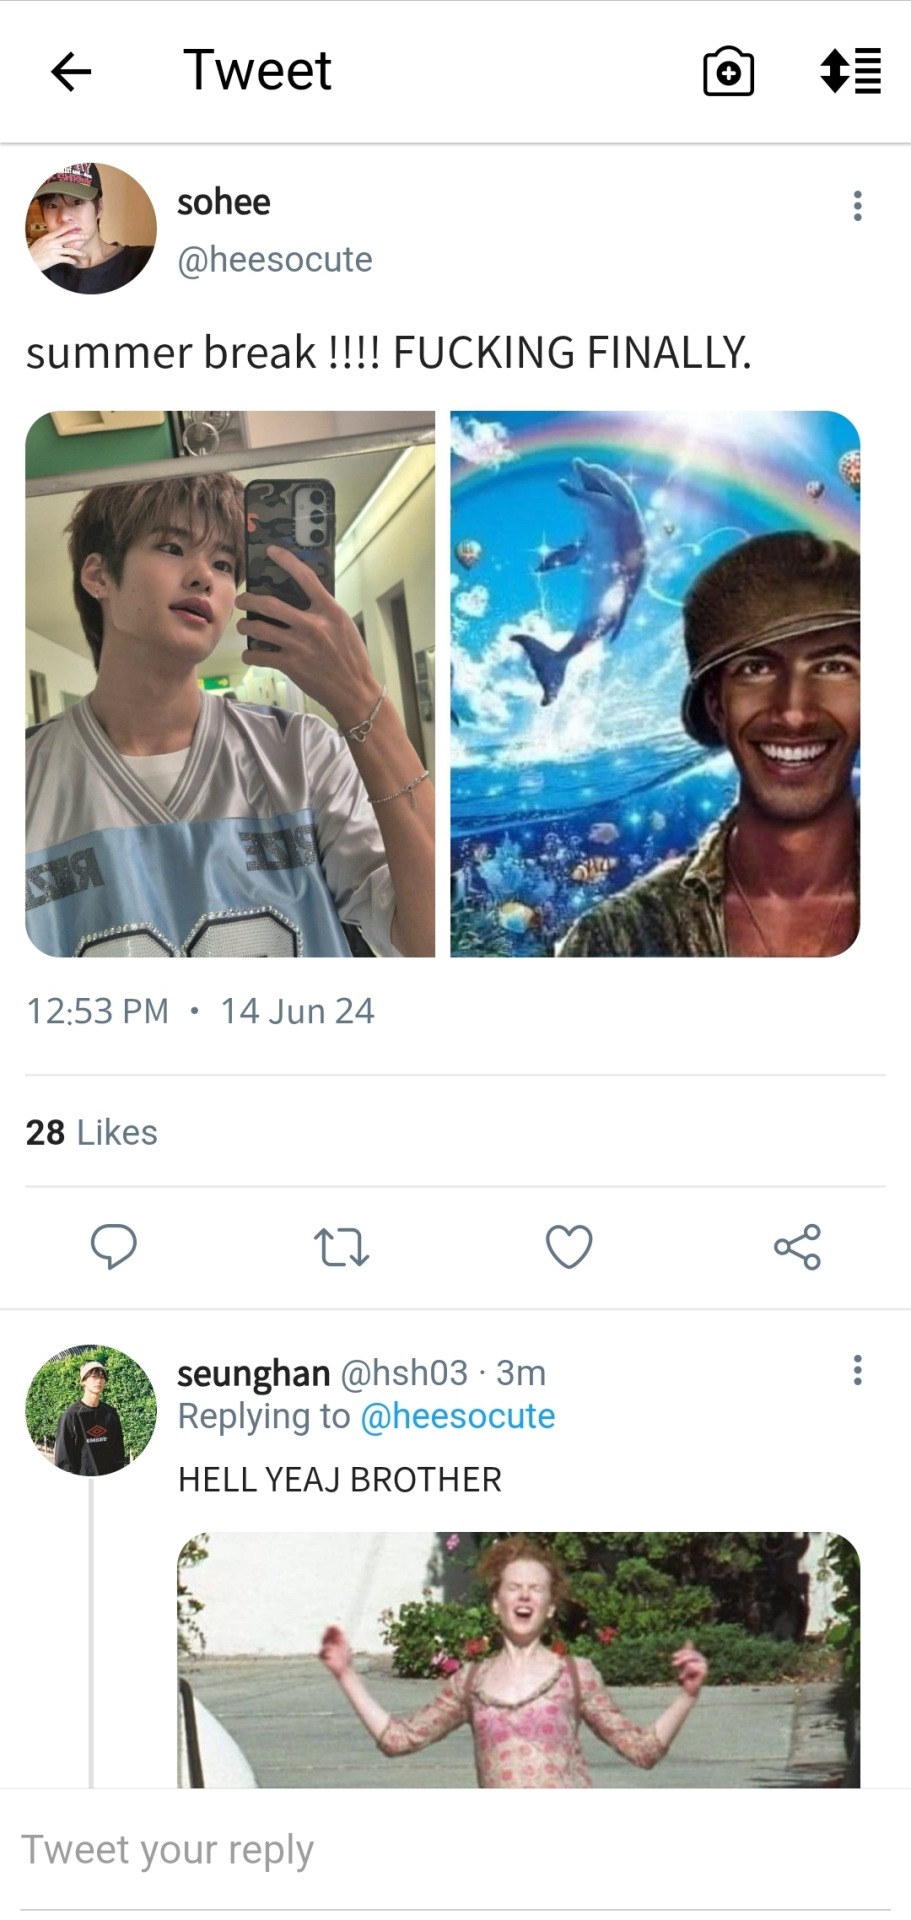The image size is (911, 1920).
Task: Open seunghan's profile avatar
Action: pos(91,1410)
